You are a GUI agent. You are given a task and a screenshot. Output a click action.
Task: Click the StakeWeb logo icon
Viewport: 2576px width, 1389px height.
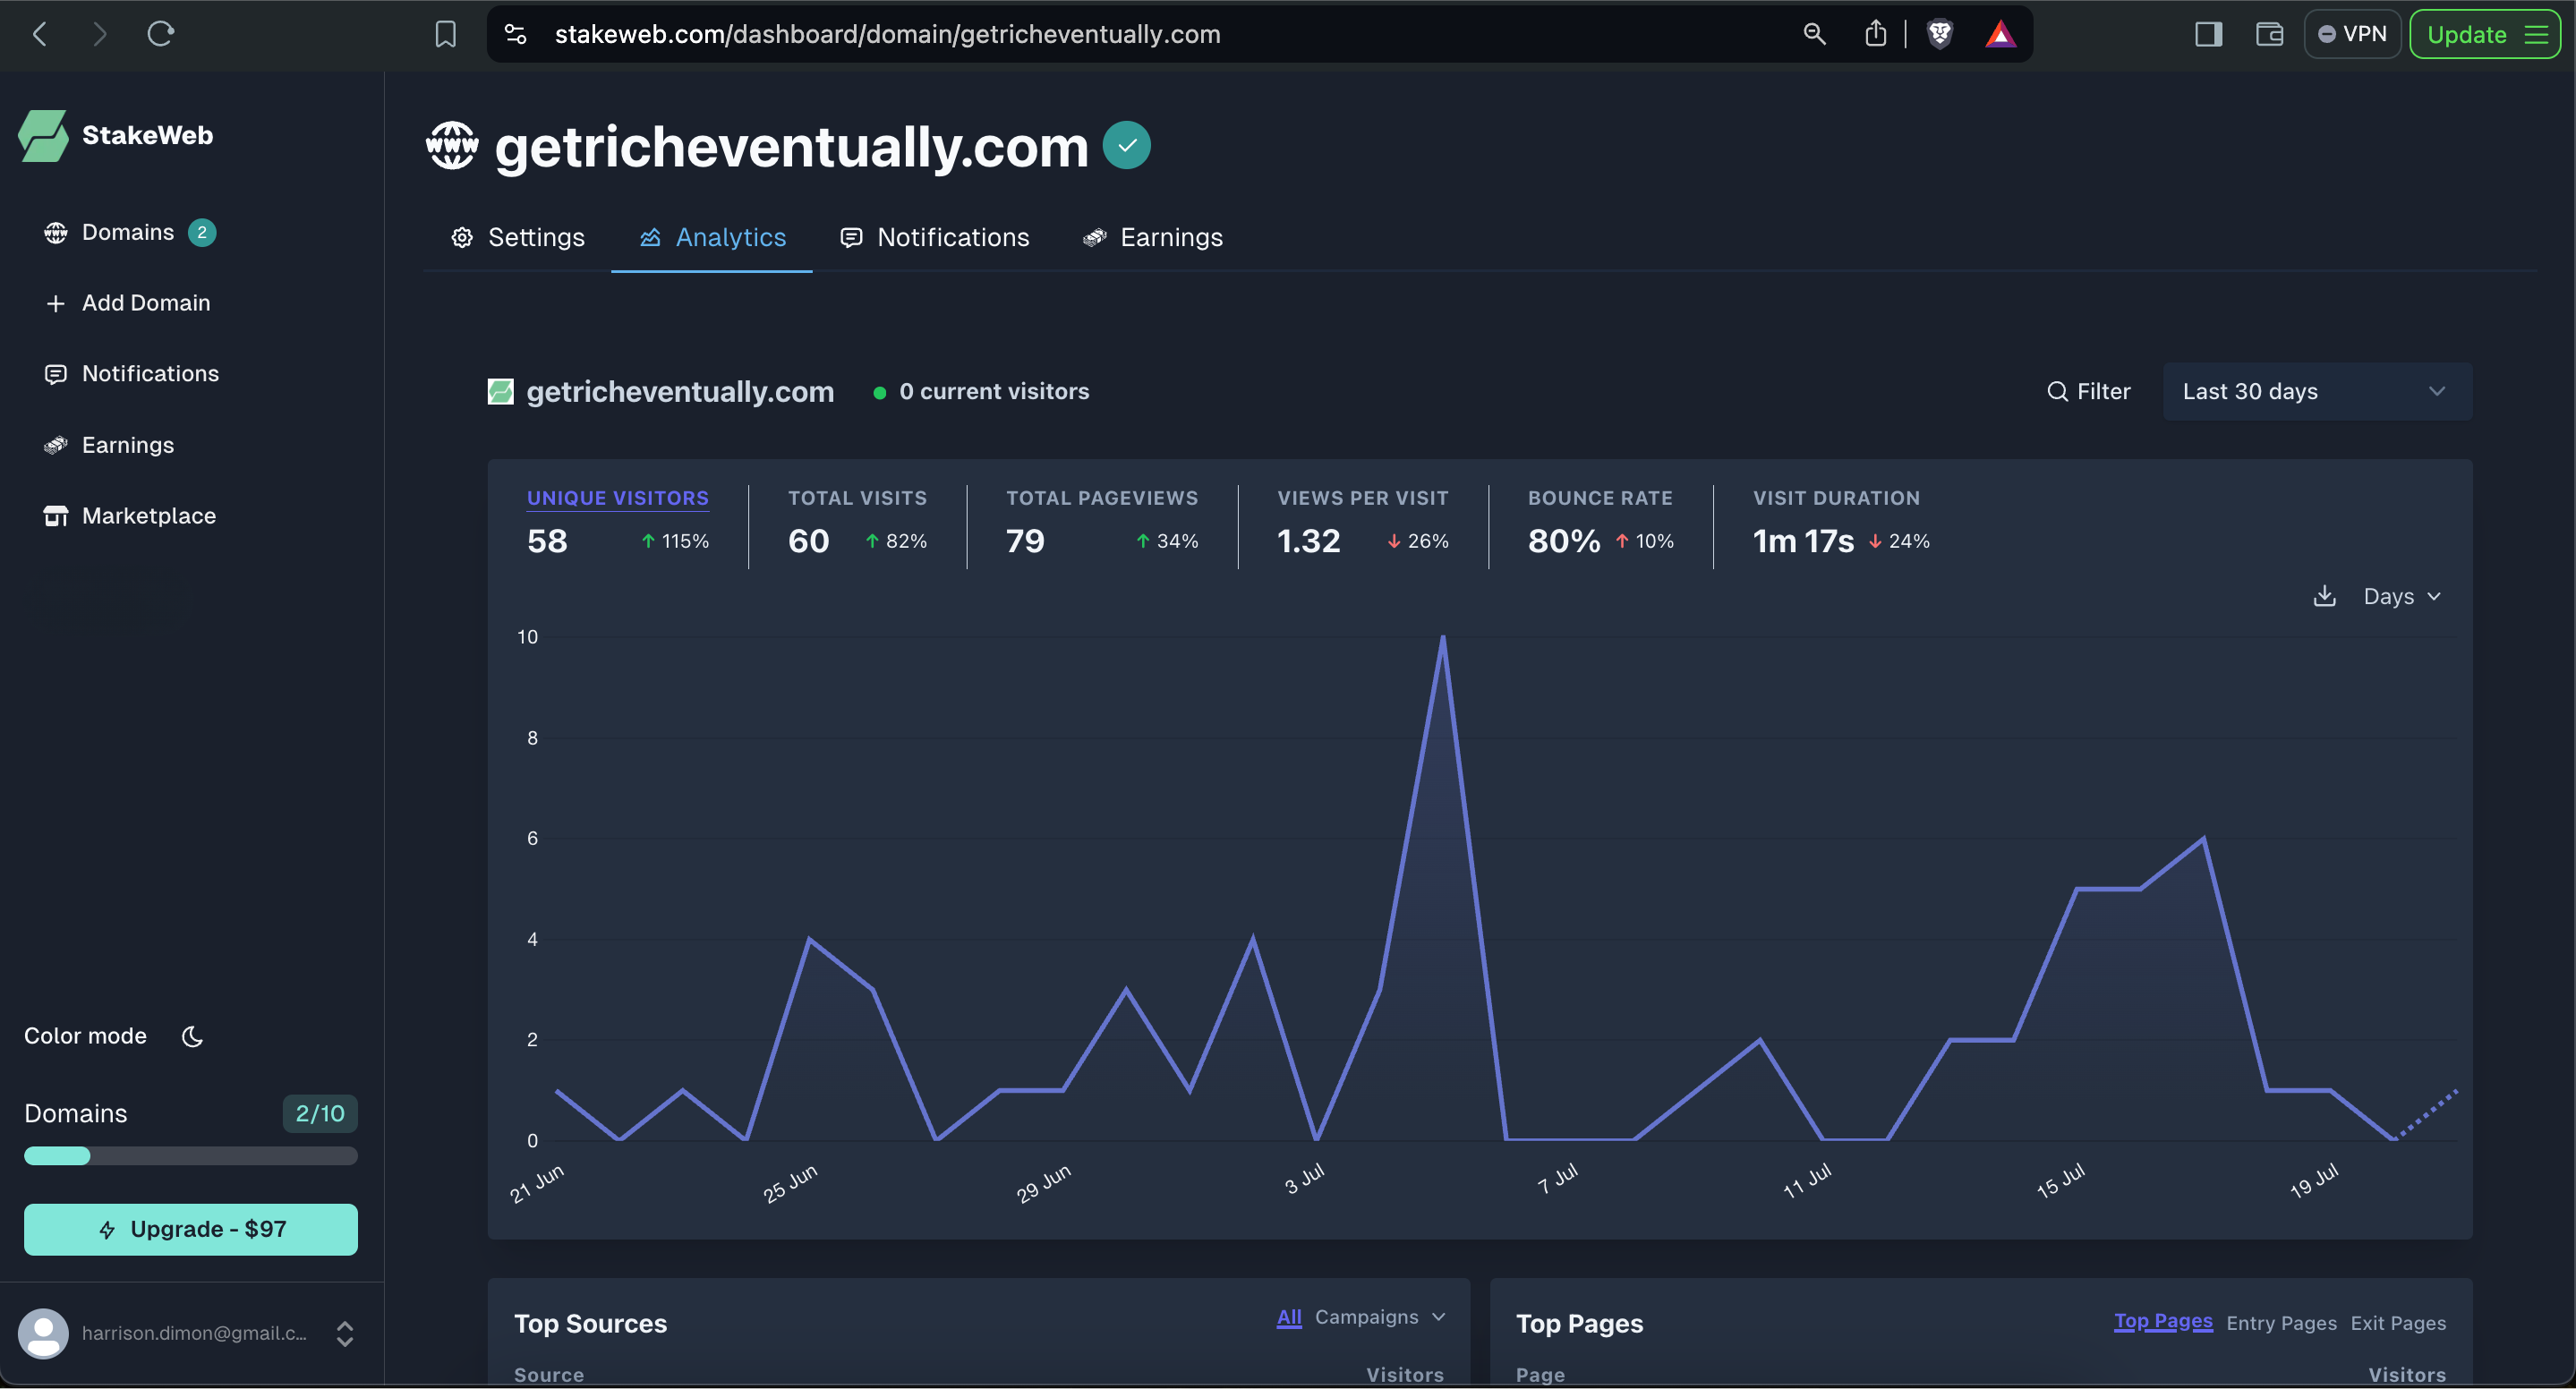[x=43, y=135]
